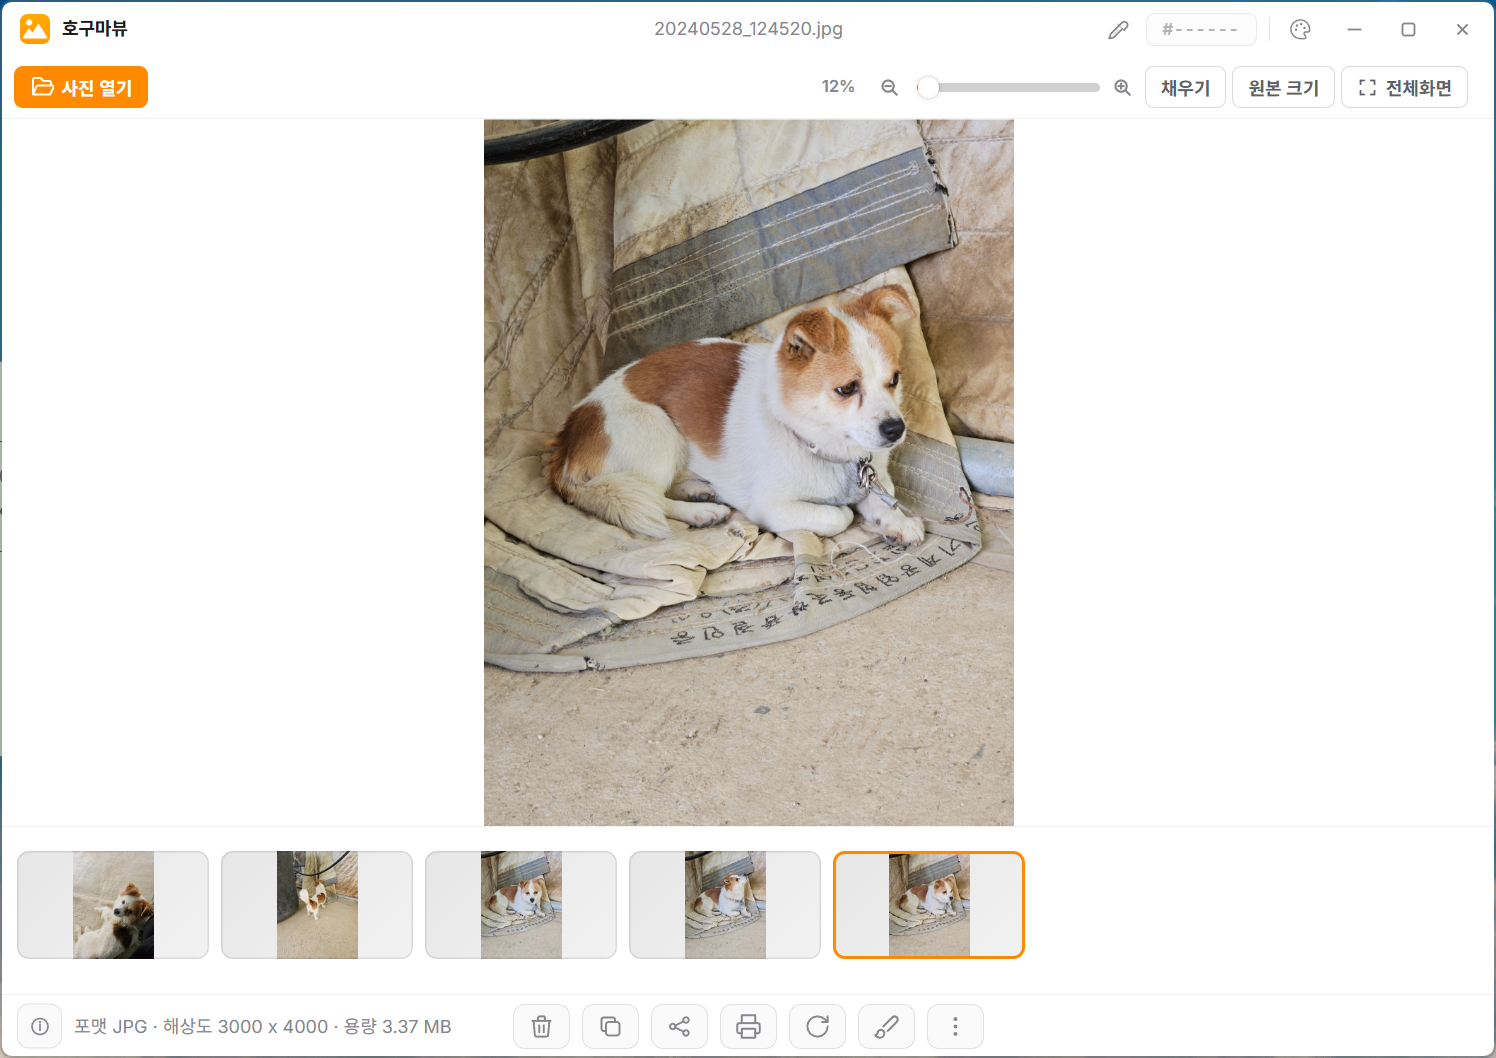
Task: Click the 사진 열기 button
Action: [x=81, y=87]
